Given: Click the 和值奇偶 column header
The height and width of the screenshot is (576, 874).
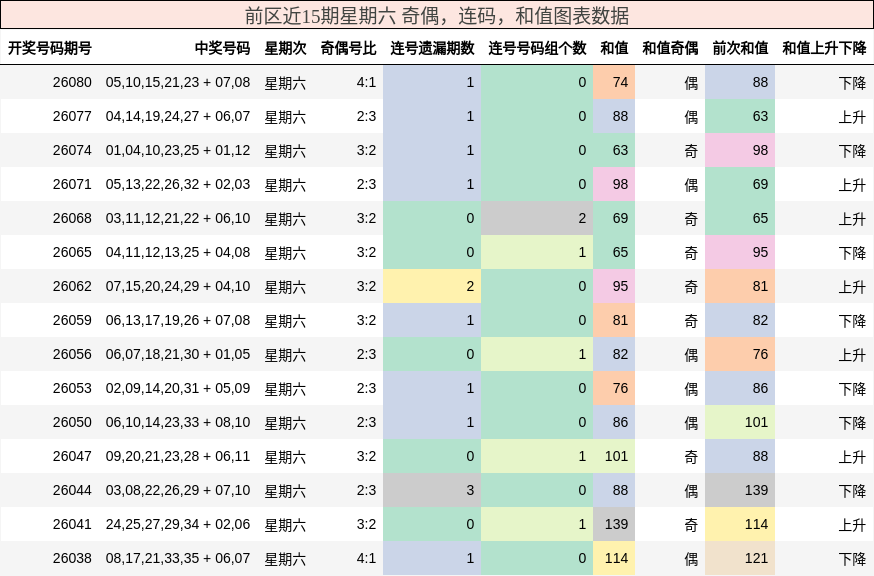Looking at the screenshot, I should [x=670, y=48].
